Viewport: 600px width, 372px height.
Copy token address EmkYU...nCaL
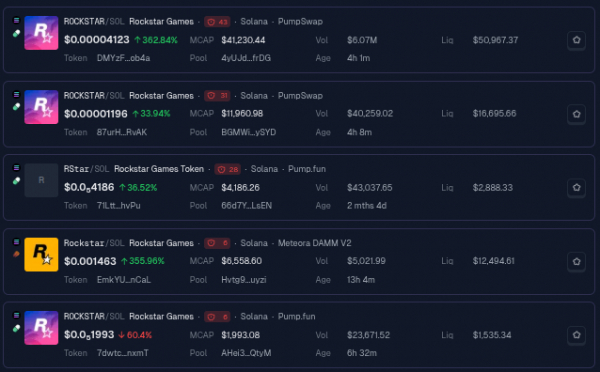[x=124, y=280]
